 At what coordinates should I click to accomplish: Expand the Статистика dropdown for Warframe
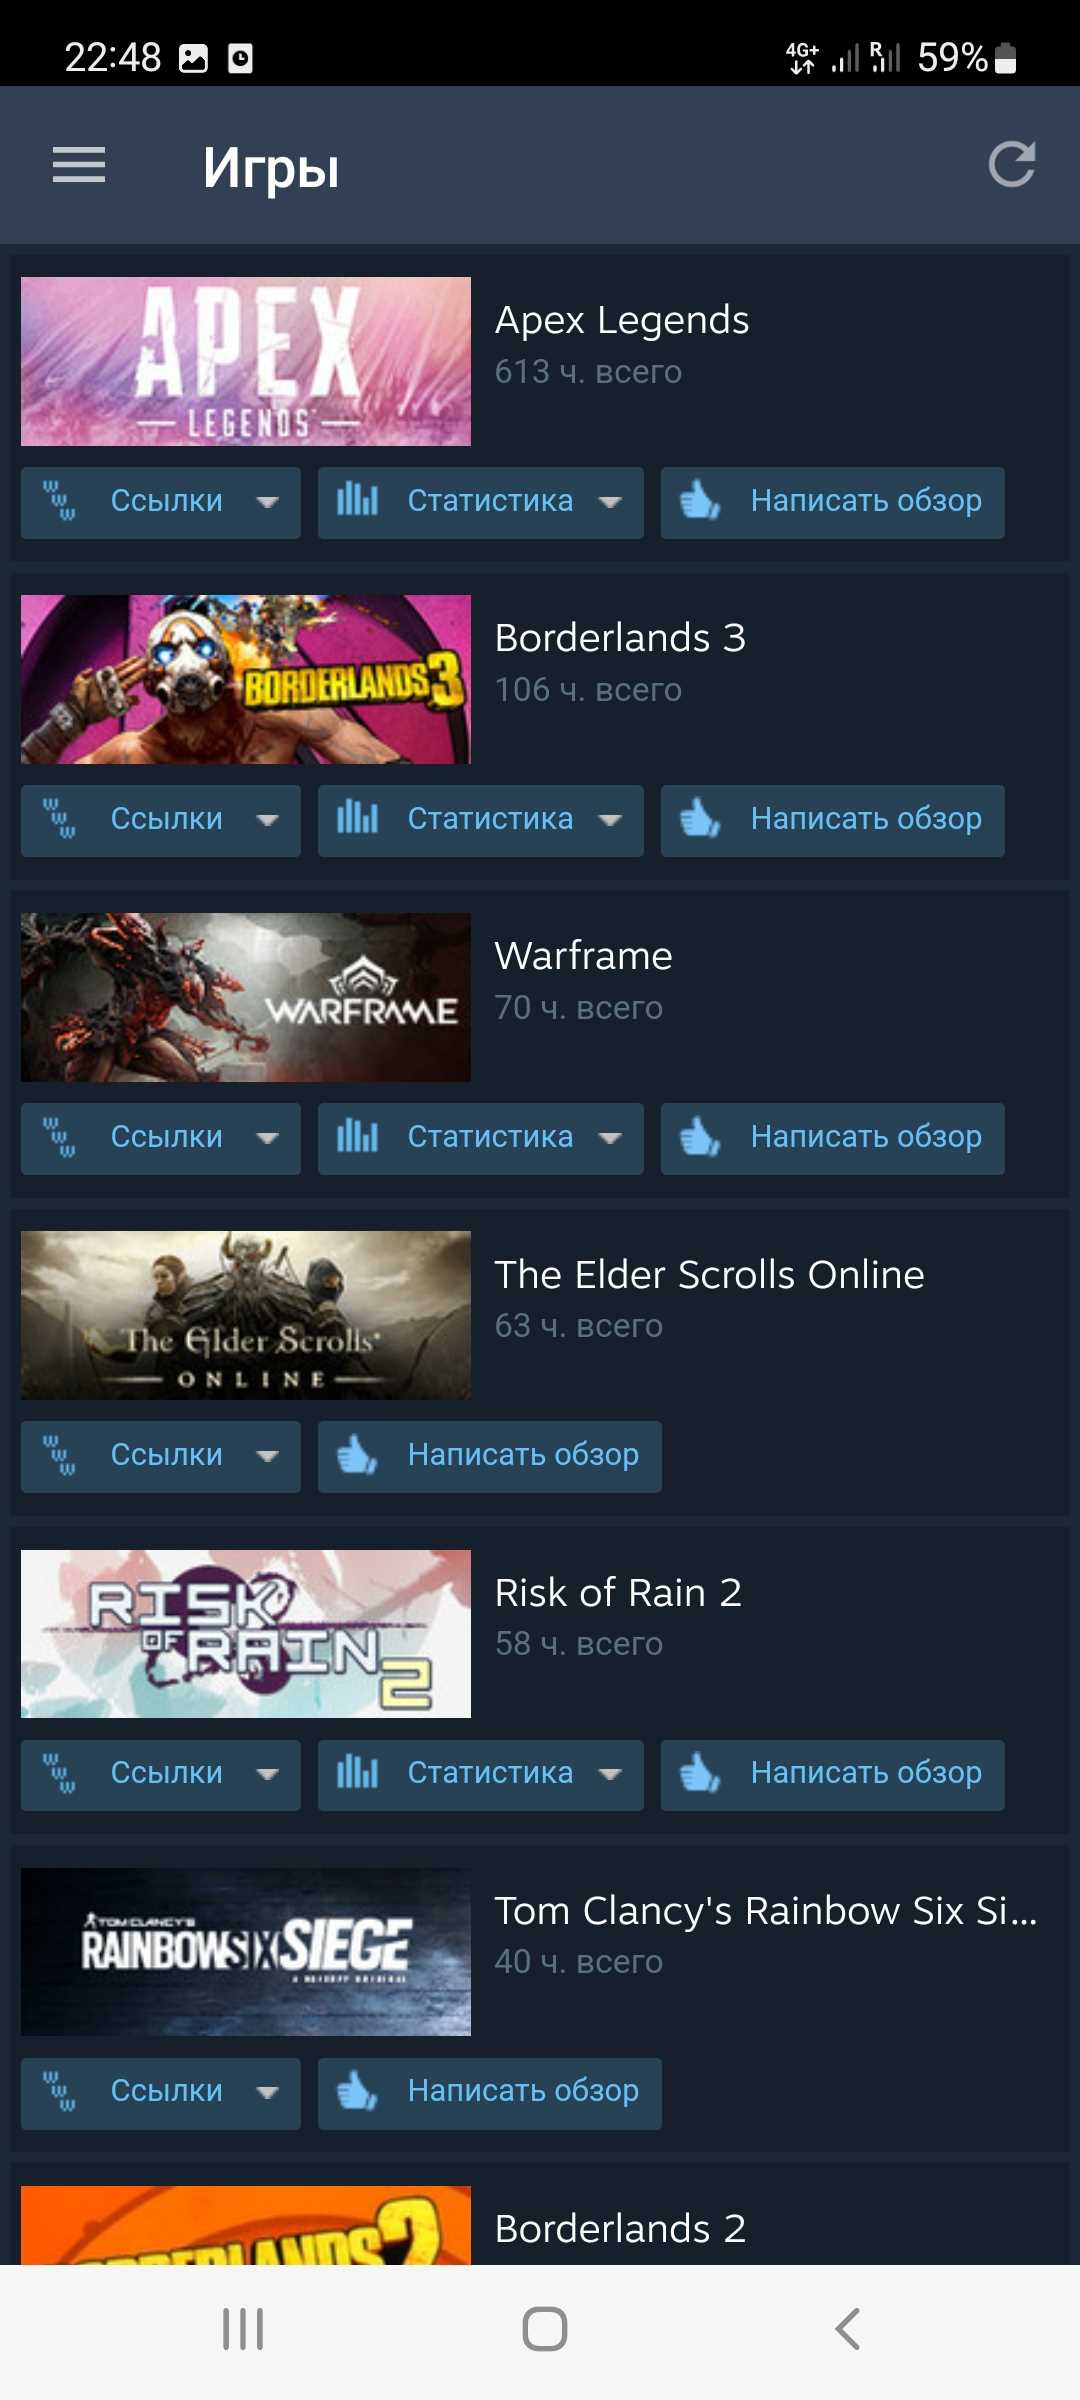(x=481, y=1138)
